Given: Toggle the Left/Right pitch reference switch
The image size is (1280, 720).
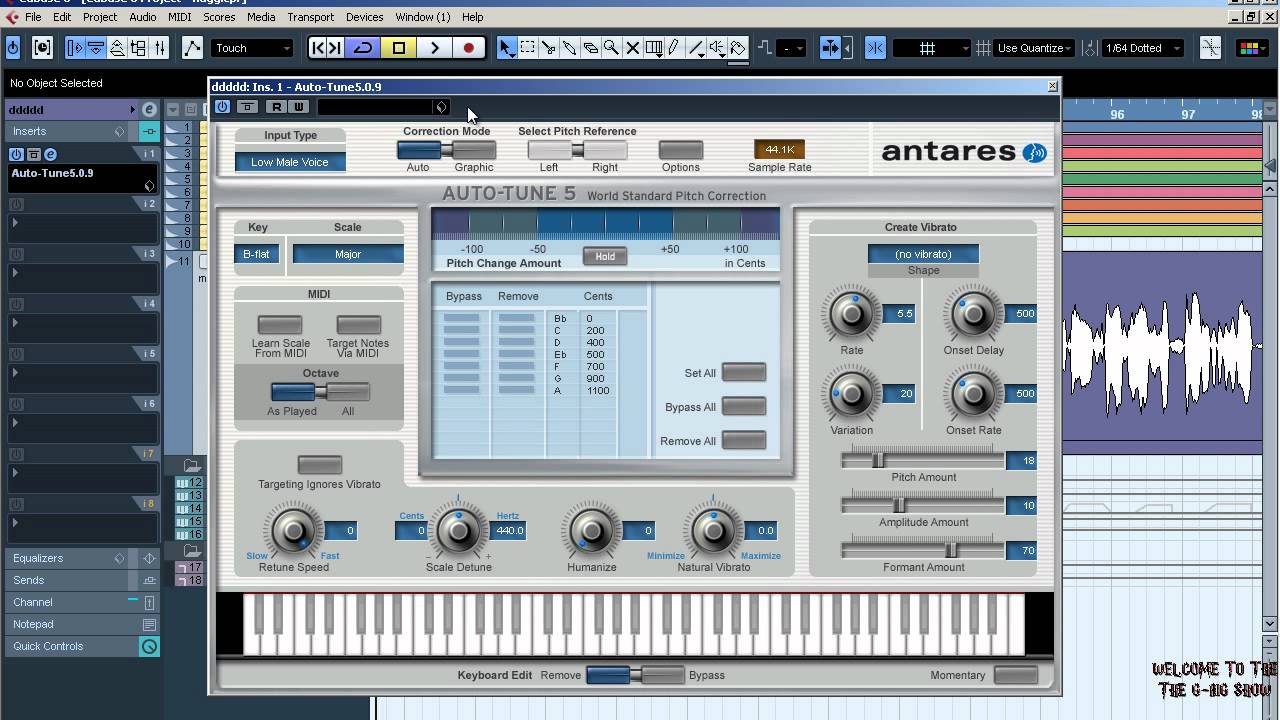Looking at the screenshot, I should (x=577, y=150).
